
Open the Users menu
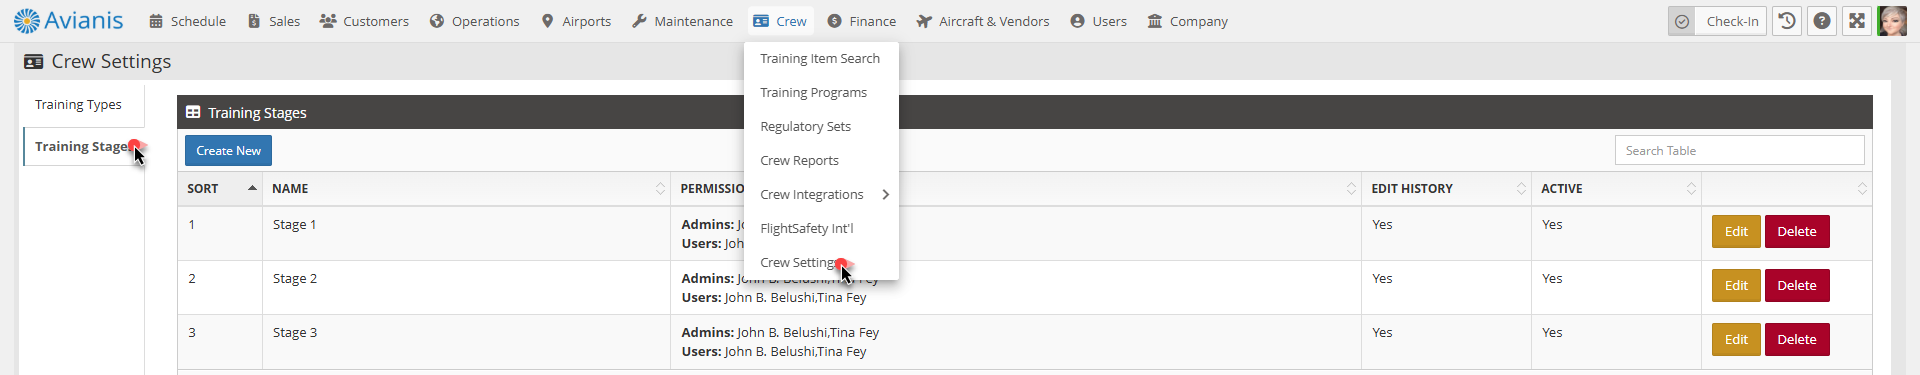[x=1099, y=21]
